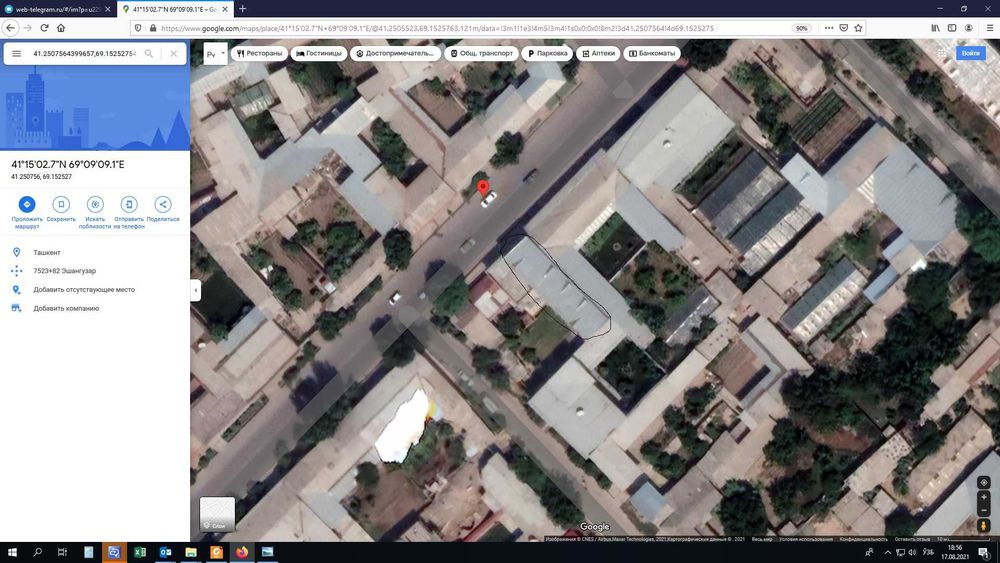Click the plus code 7523+82 Эшангузар

[64, 271]
